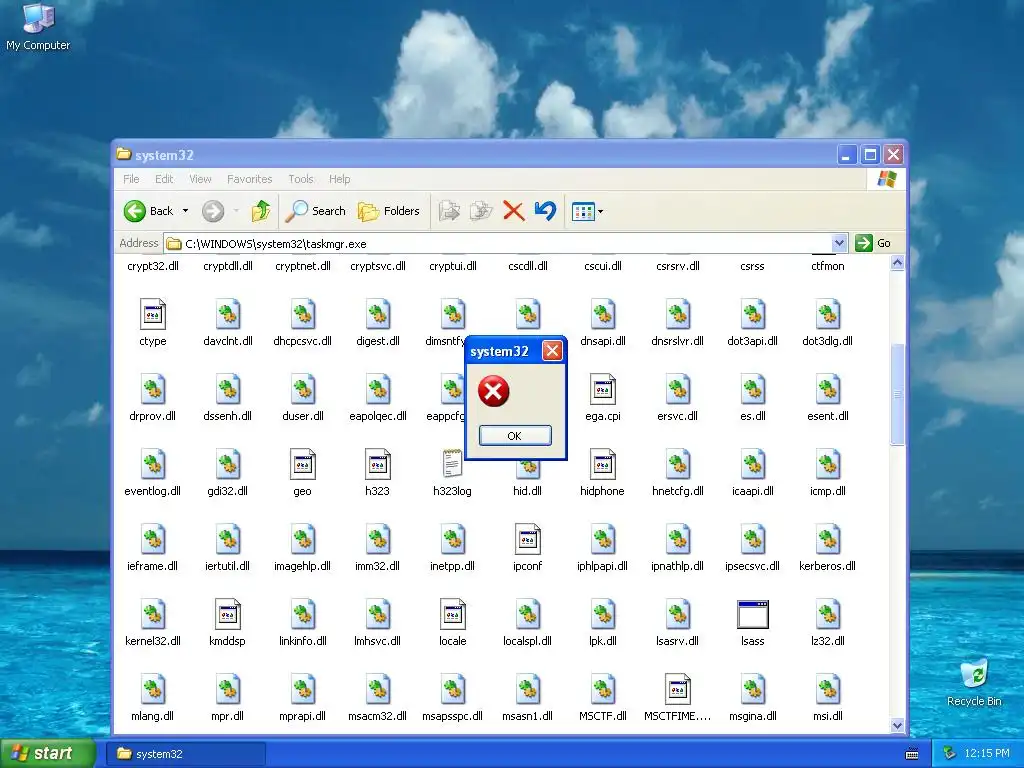Open the Back history dropdown arrow
Viewport: 1024px width, 768px height.
185,211
